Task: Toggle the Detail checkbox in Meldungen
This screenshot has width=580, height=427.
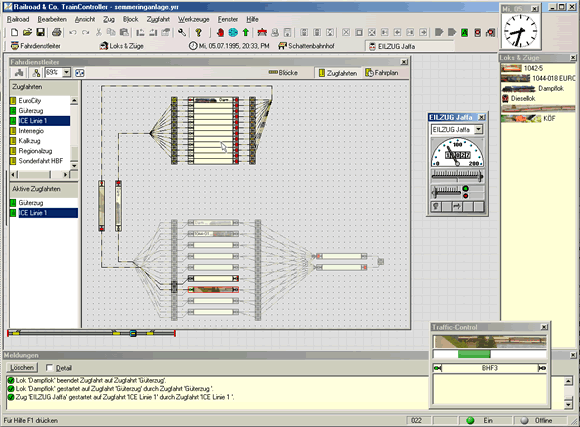Action: coord(49,367)
